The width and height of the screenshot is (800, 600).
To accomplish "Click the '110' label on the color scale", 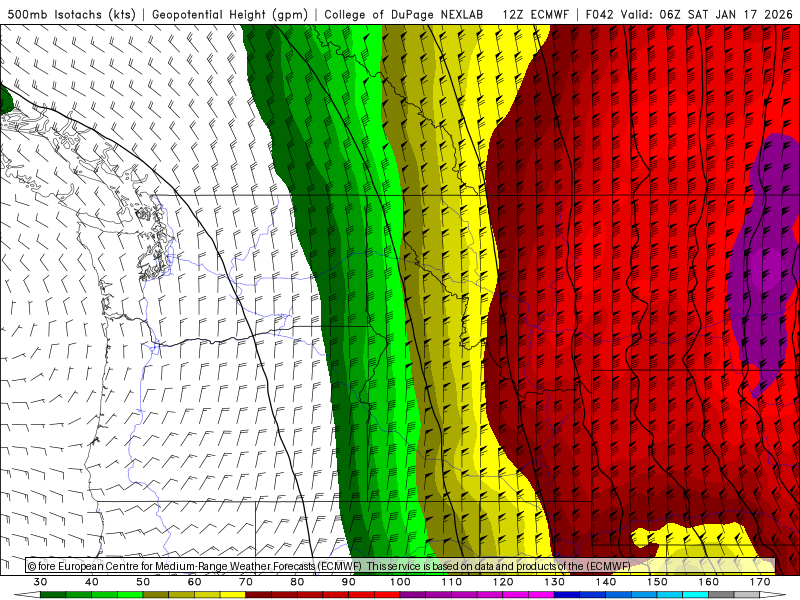I will click(452, 582).
